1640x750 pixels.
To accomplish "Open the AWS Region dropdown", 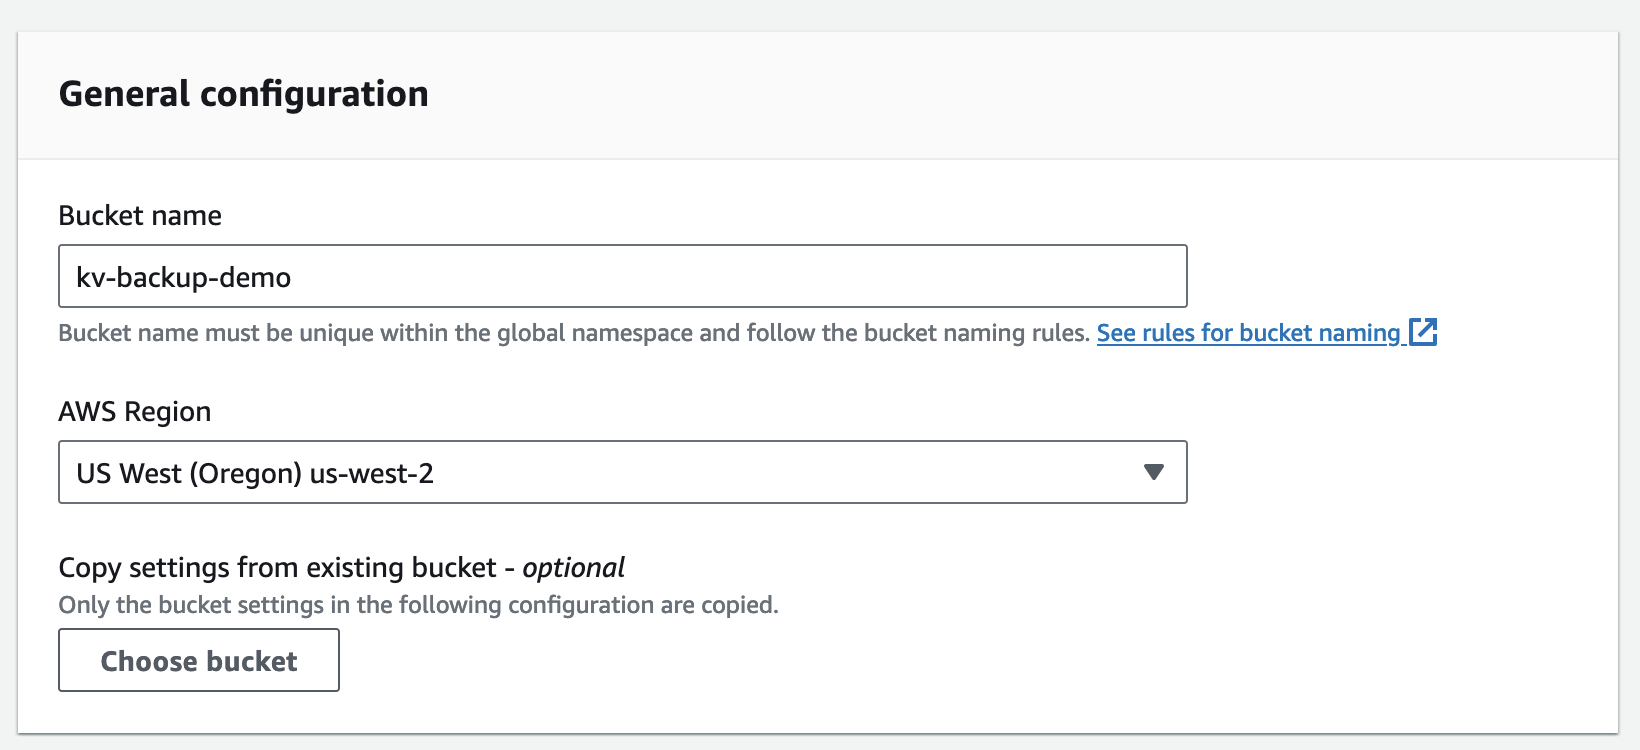I will [x=623, y=472].
